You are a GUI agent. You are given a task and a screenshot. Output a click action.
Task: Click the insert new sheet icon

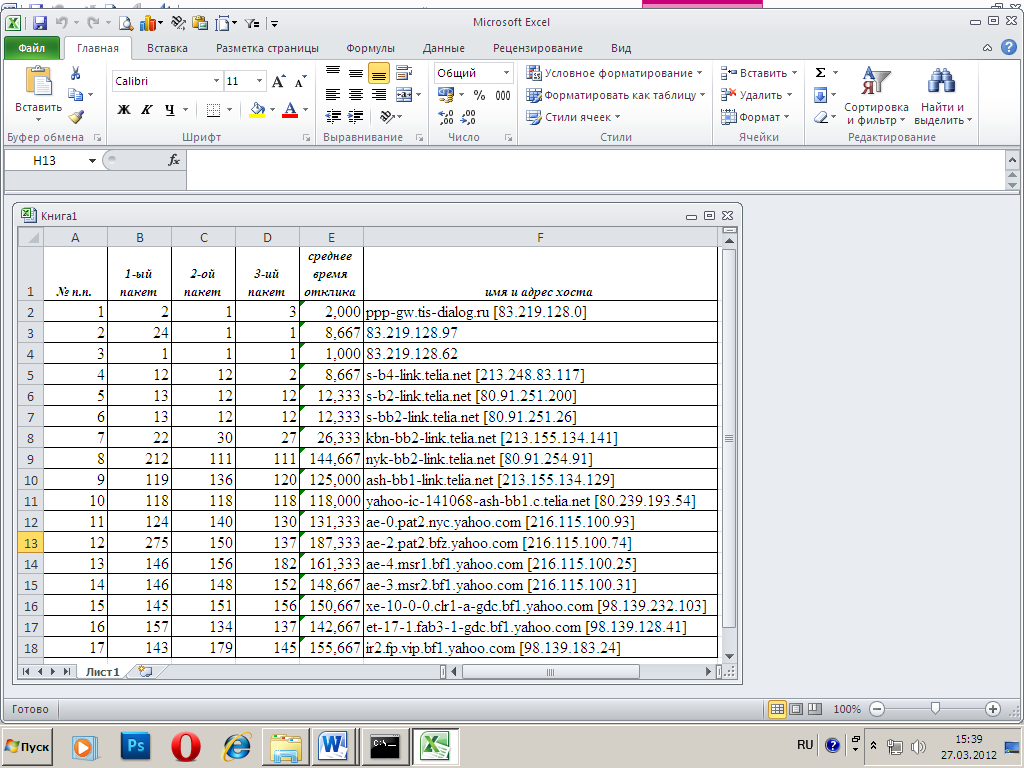[145, 671]
